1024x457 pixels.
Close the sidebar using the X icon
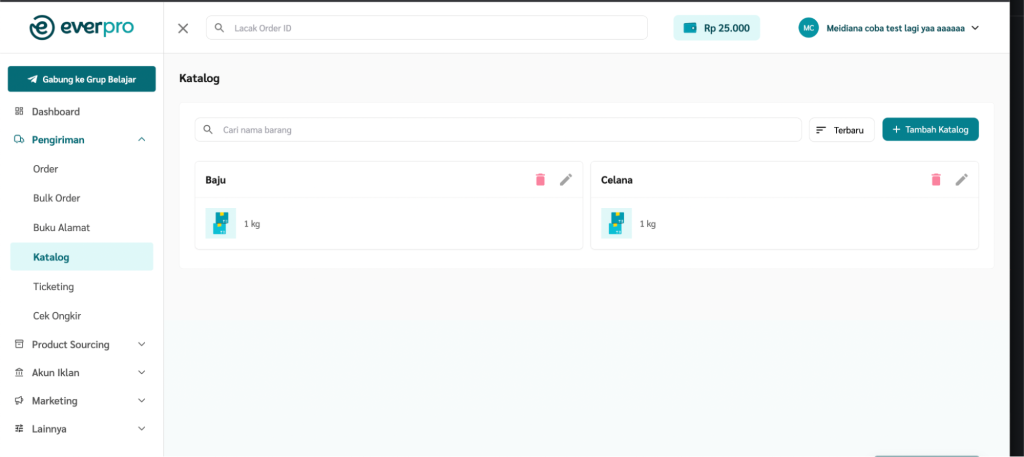tap(183, 28)
